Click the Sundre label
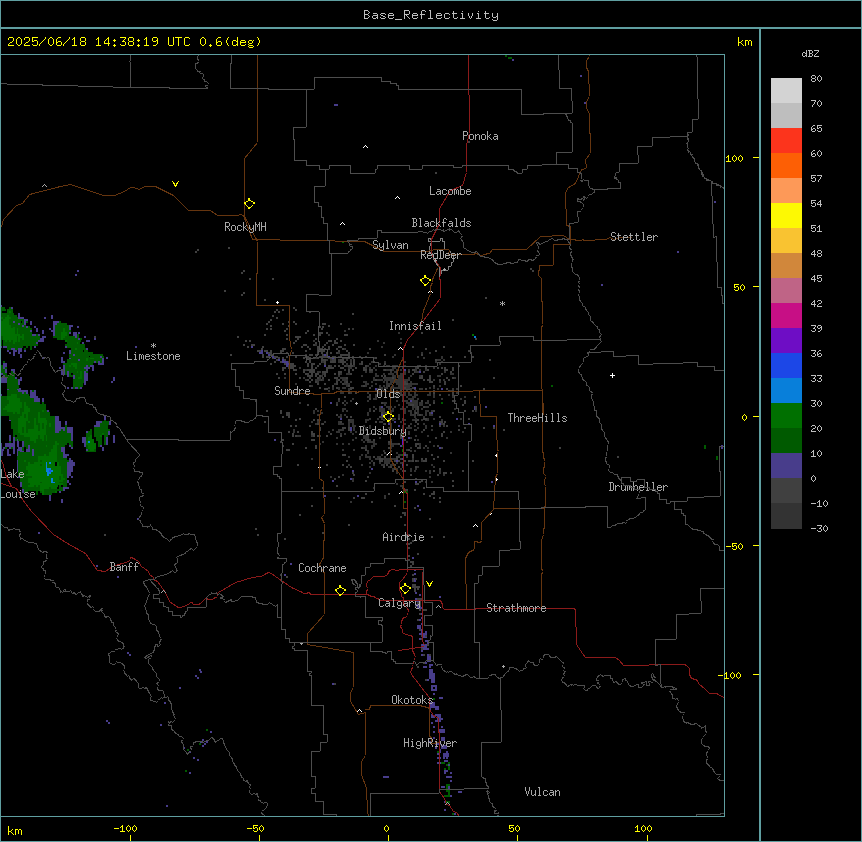This screenshot has width=862, height=842. click(x=292, y=391)
